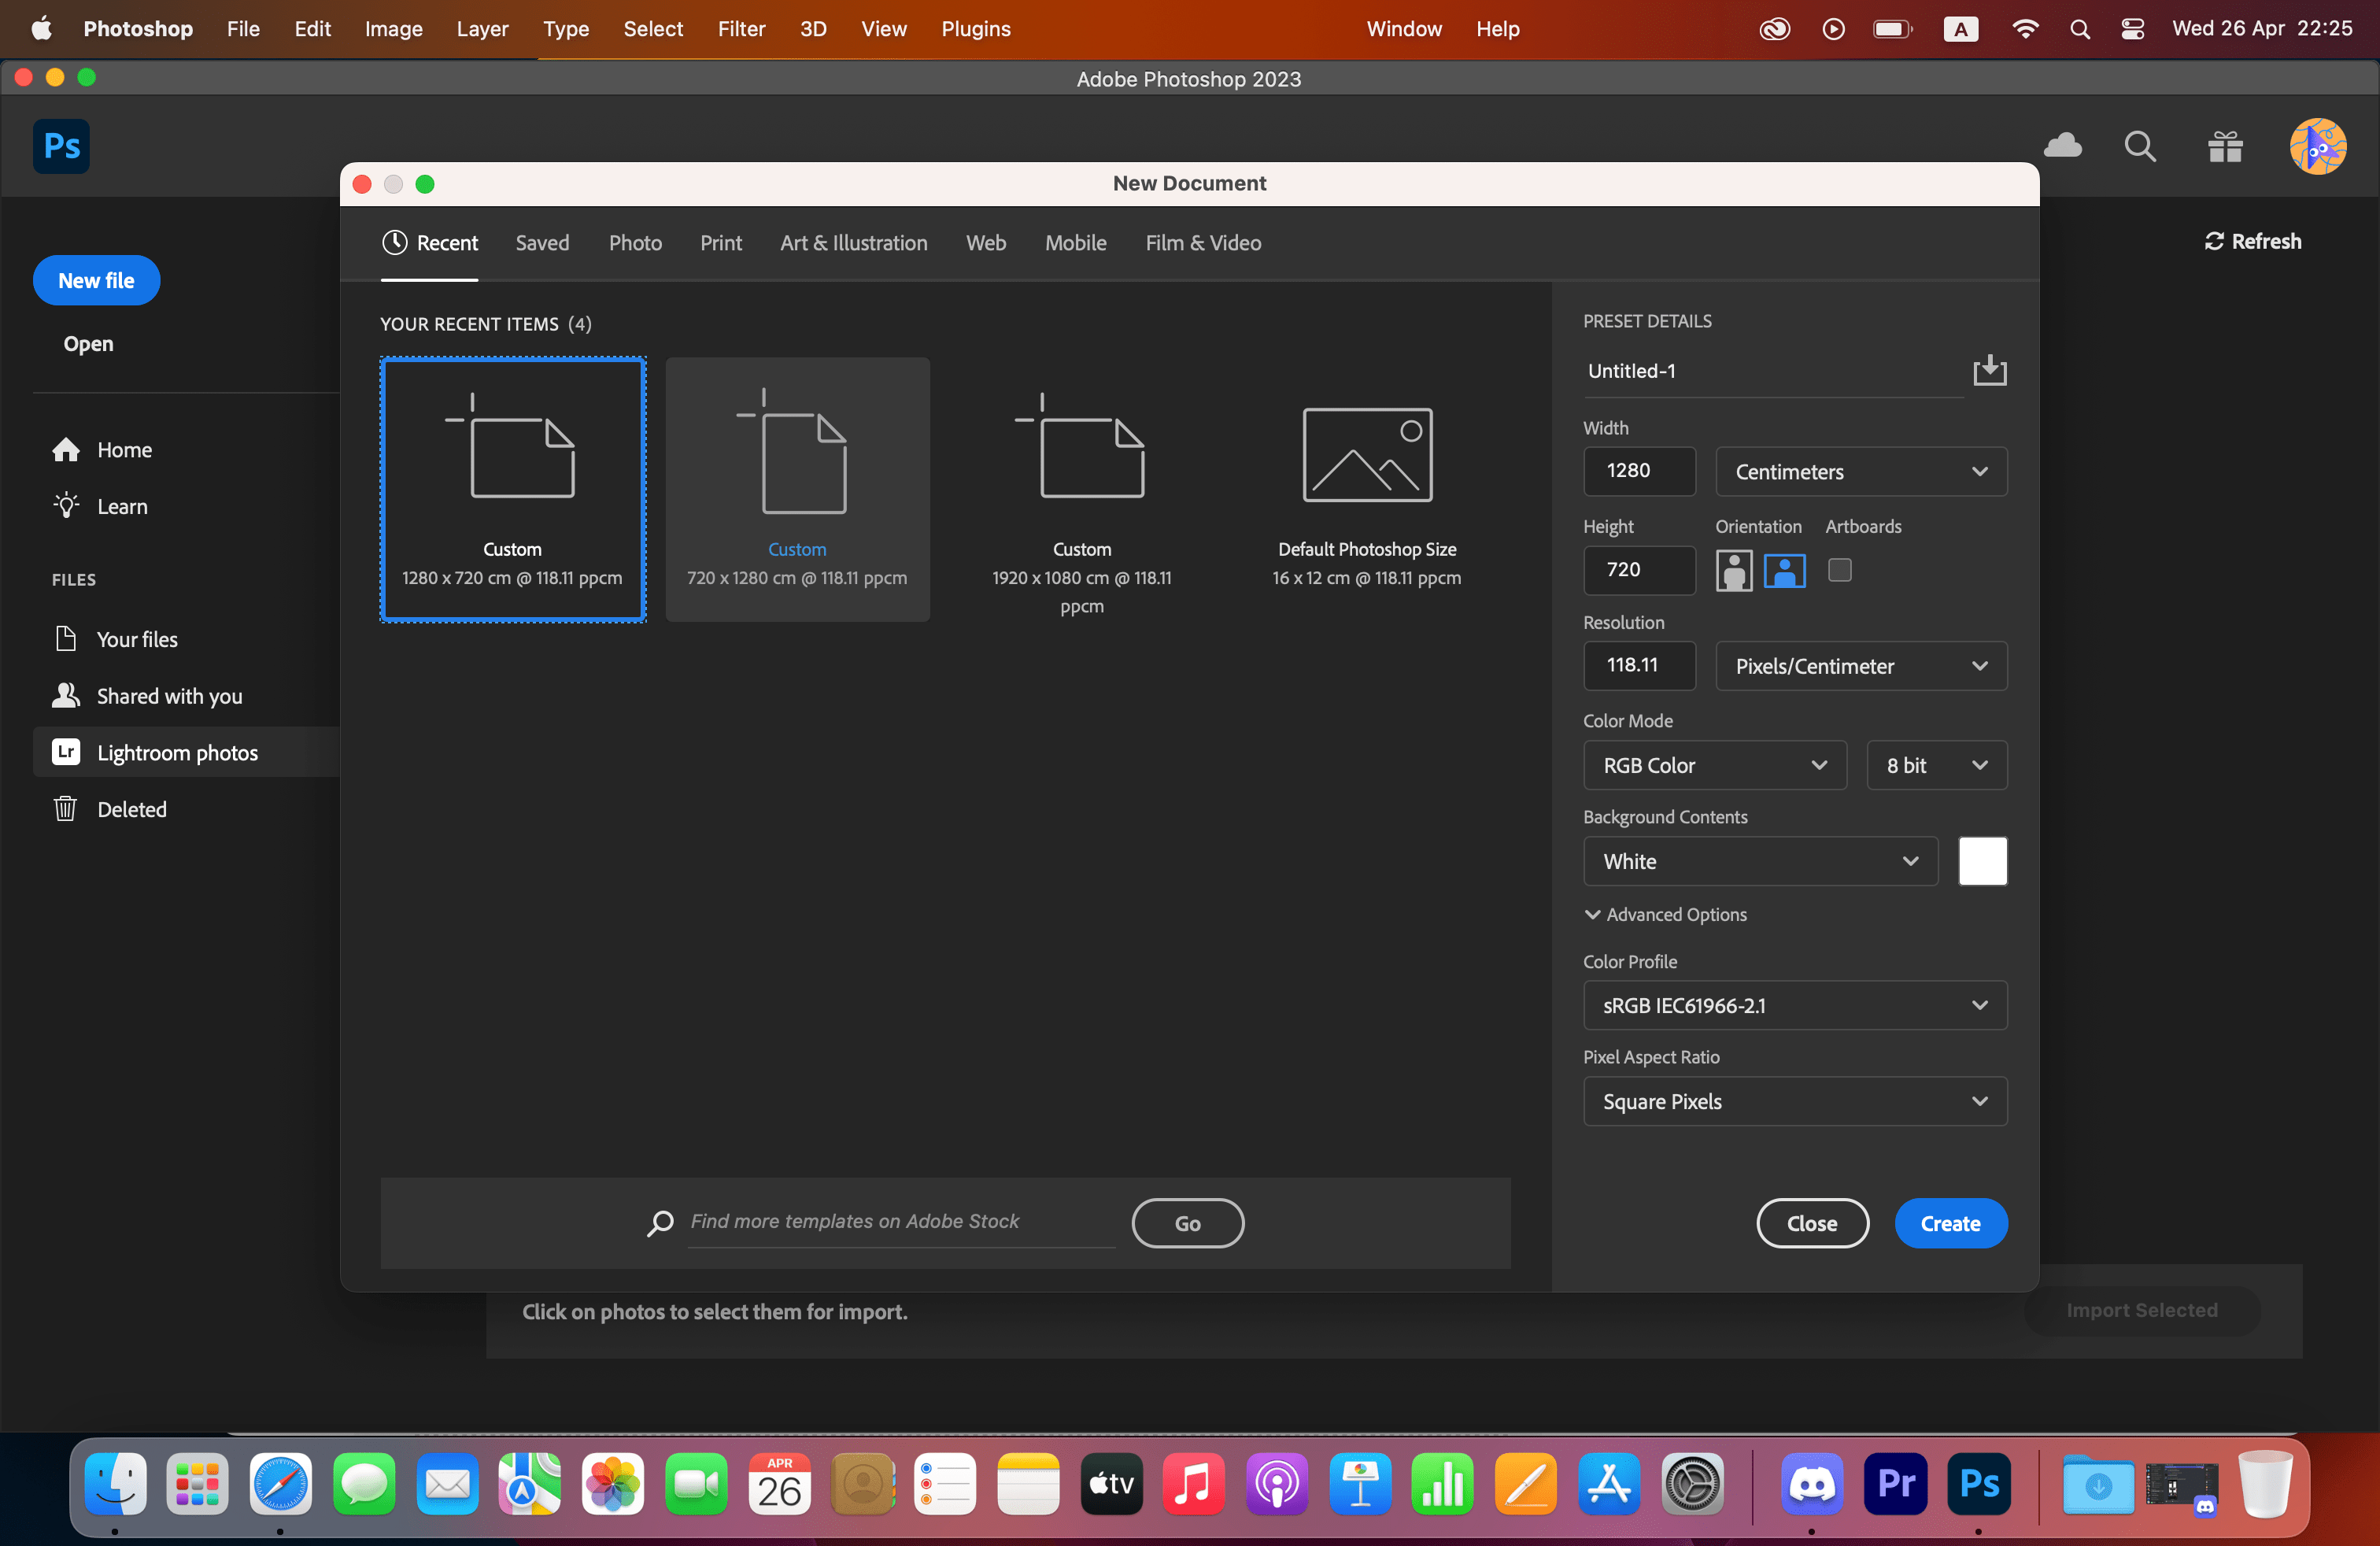
Task: Open your account profile avatar
Action: pyautogui.click(x=2319, y=146)
